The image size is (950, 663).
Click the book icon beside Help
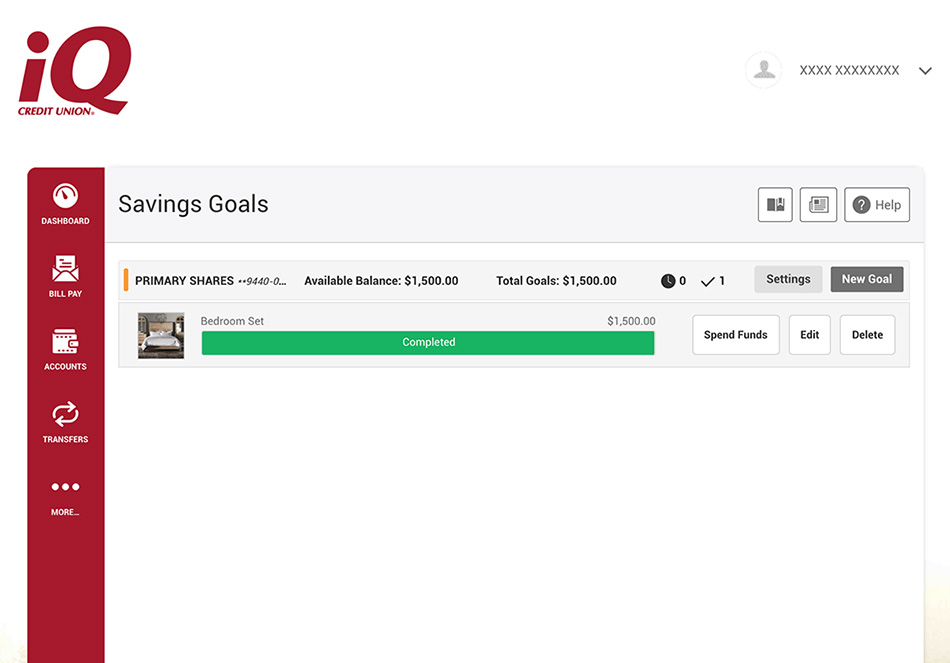[x=775, y=205]
